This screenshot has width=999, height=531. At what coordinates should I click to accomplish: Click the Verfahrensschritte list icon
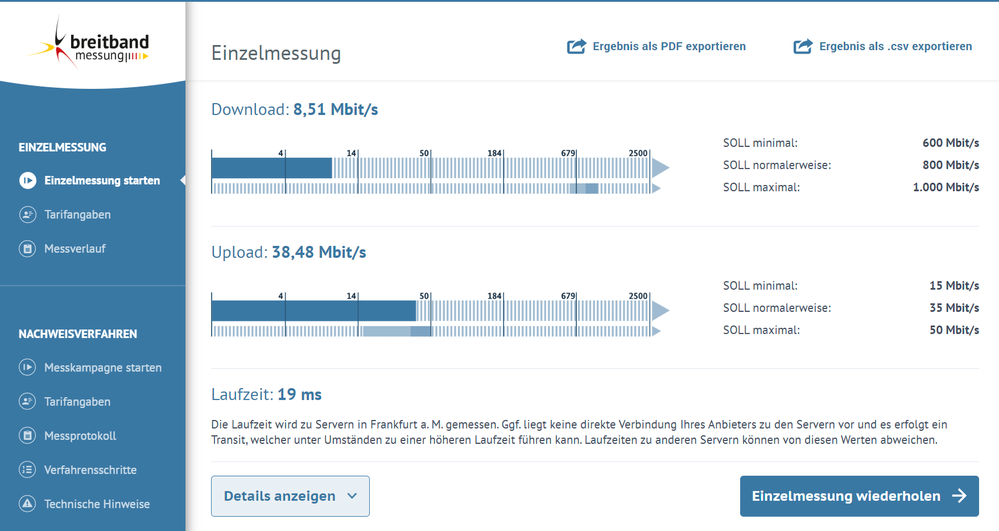coord(28,470)
